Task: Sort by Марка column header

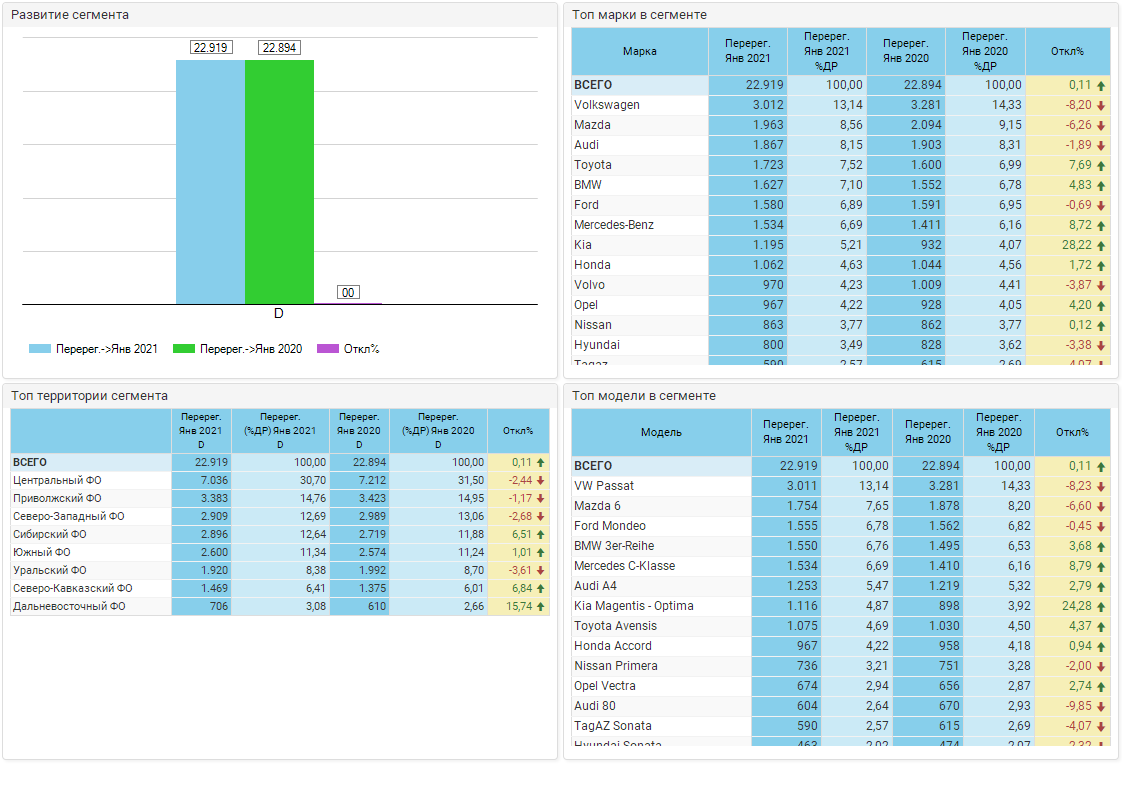Action: [x=639, y=51]
